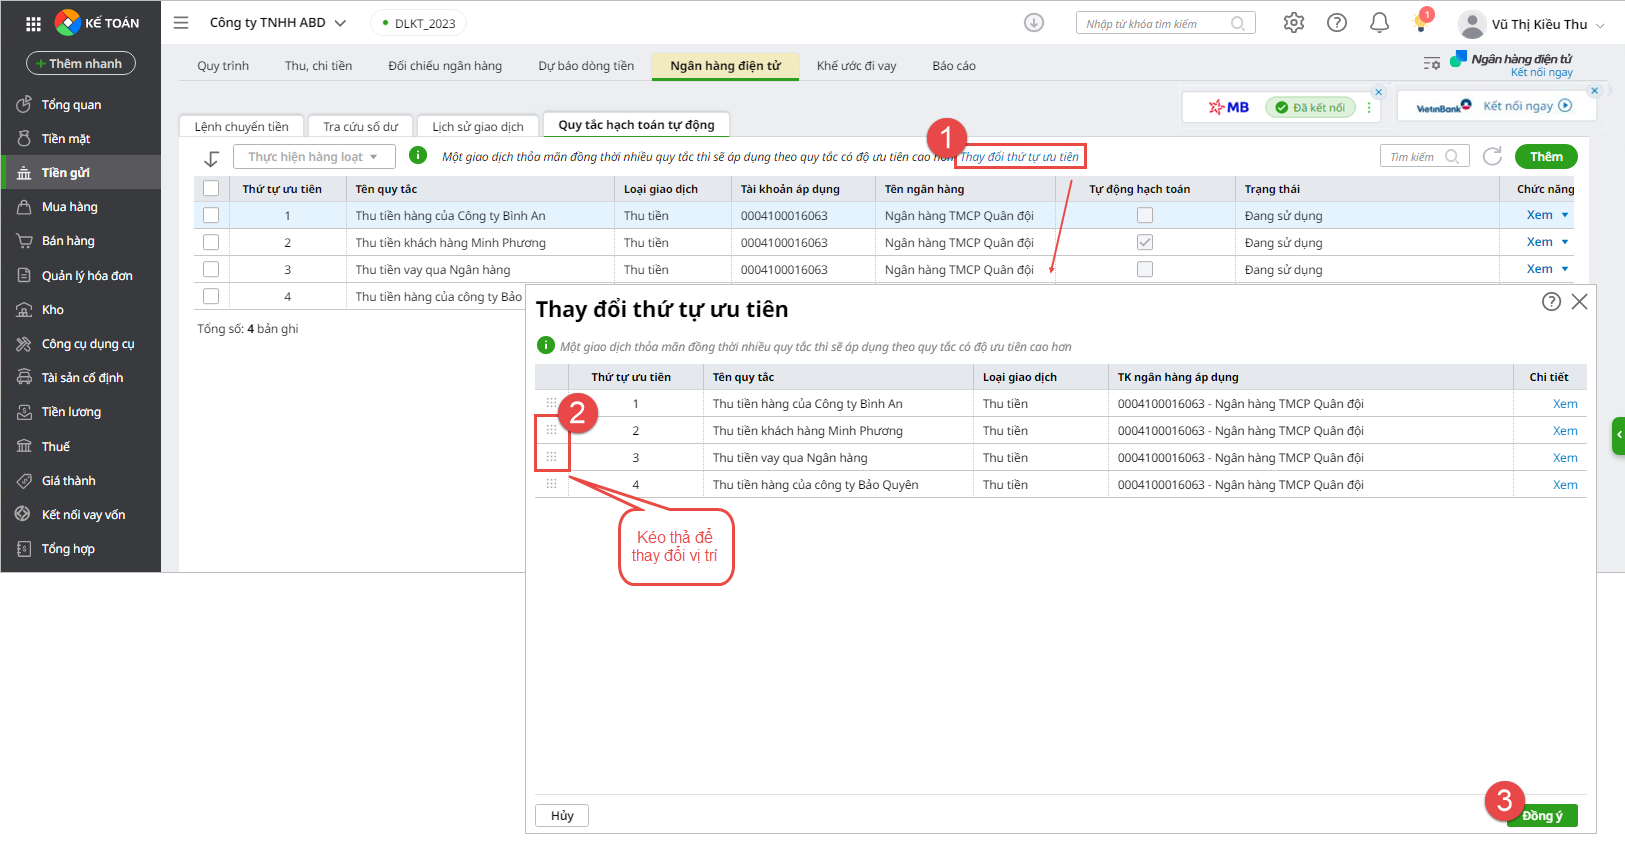Click the MB bank three-dot options icon
The image size is (1625, 844).
point(1369,107)
